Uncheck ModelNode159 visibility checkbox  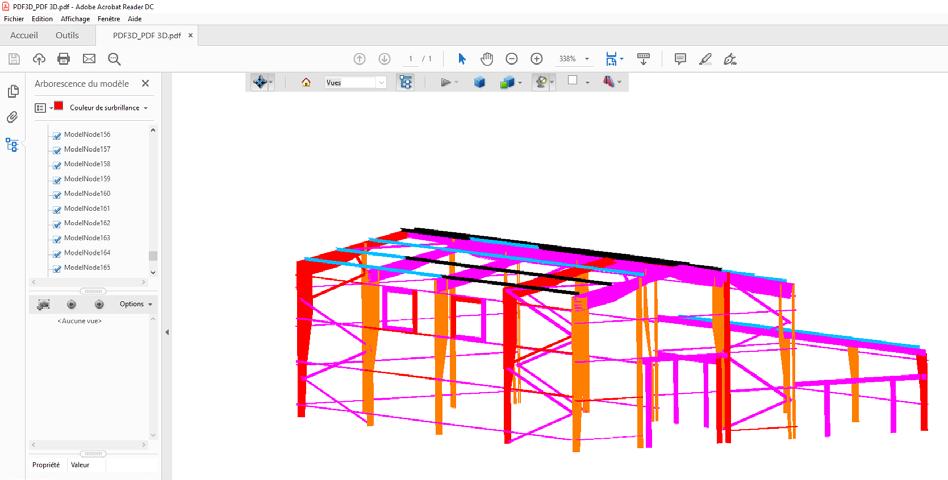tap(56, 180)
